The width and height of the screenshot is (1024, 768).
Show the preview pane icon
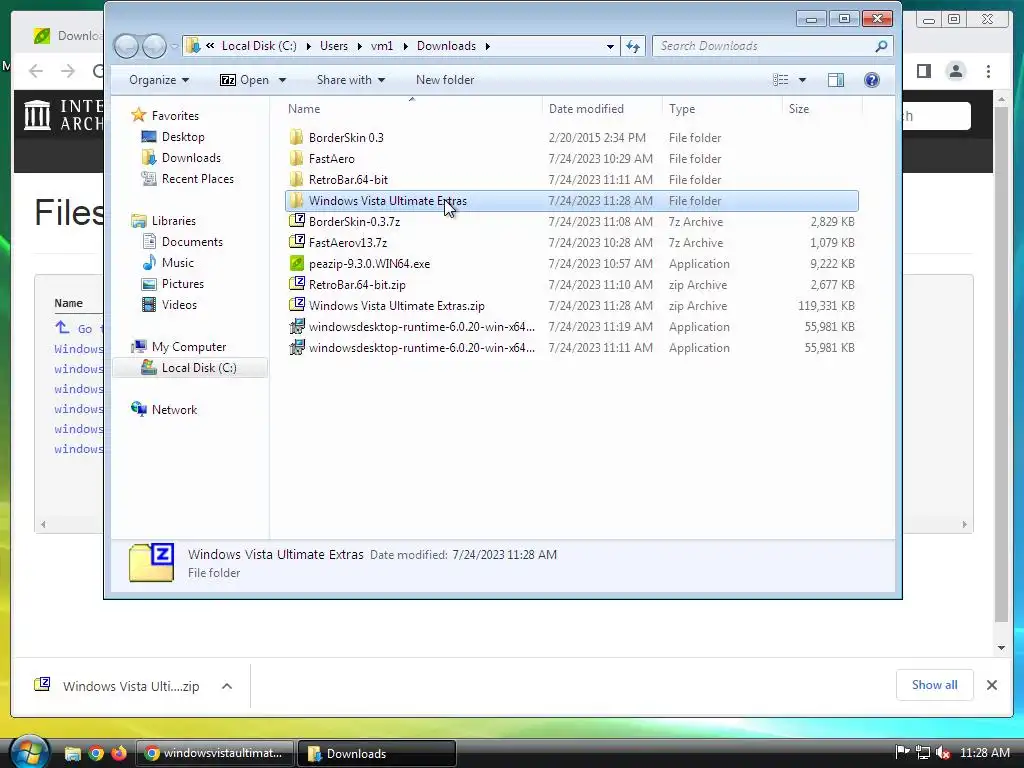tap(835, 80)
